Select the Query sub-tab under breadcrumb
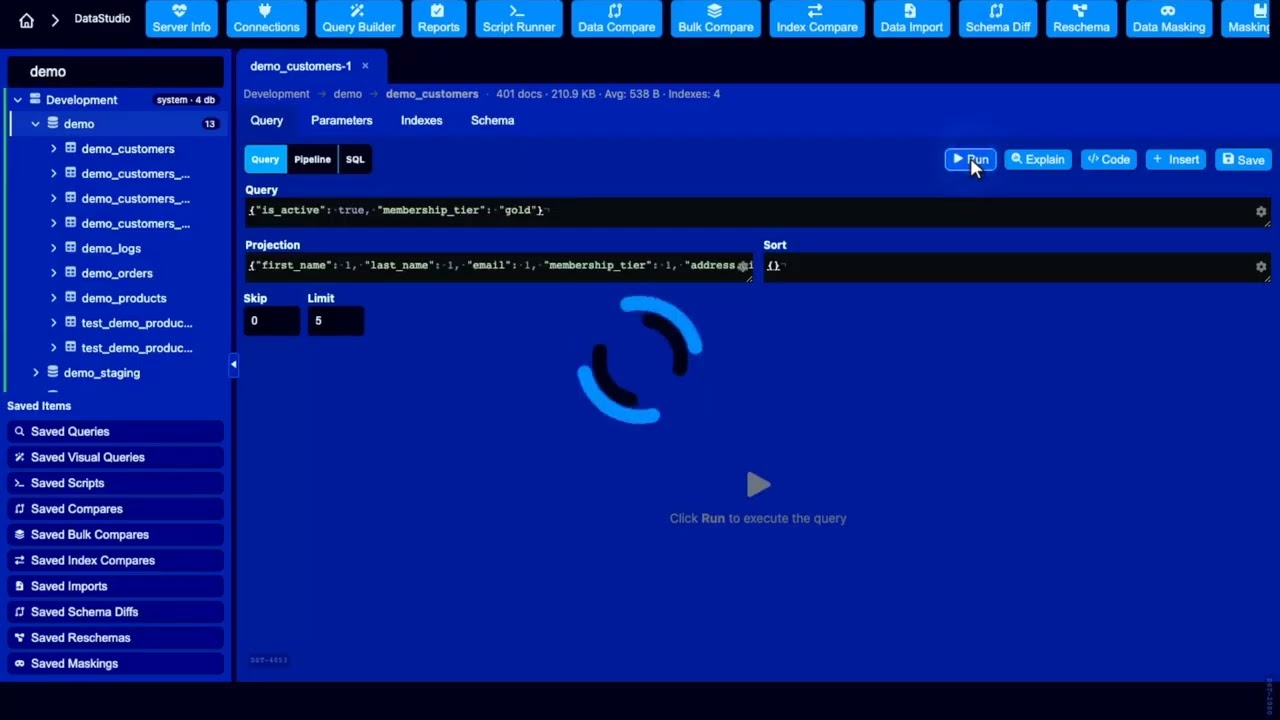 pos(266,120)
